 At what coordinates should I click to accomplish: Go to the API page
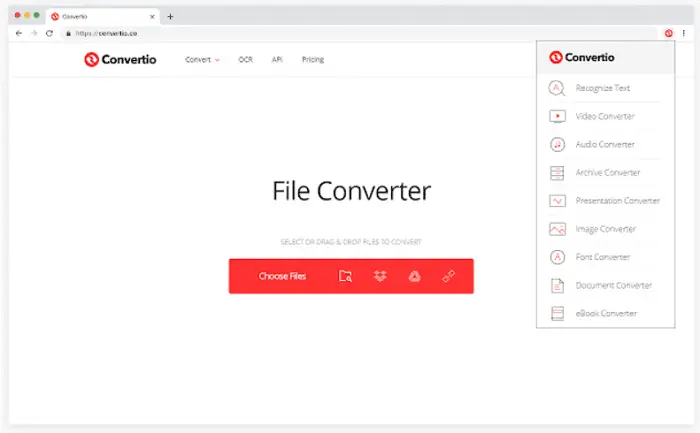pos(277,59)
